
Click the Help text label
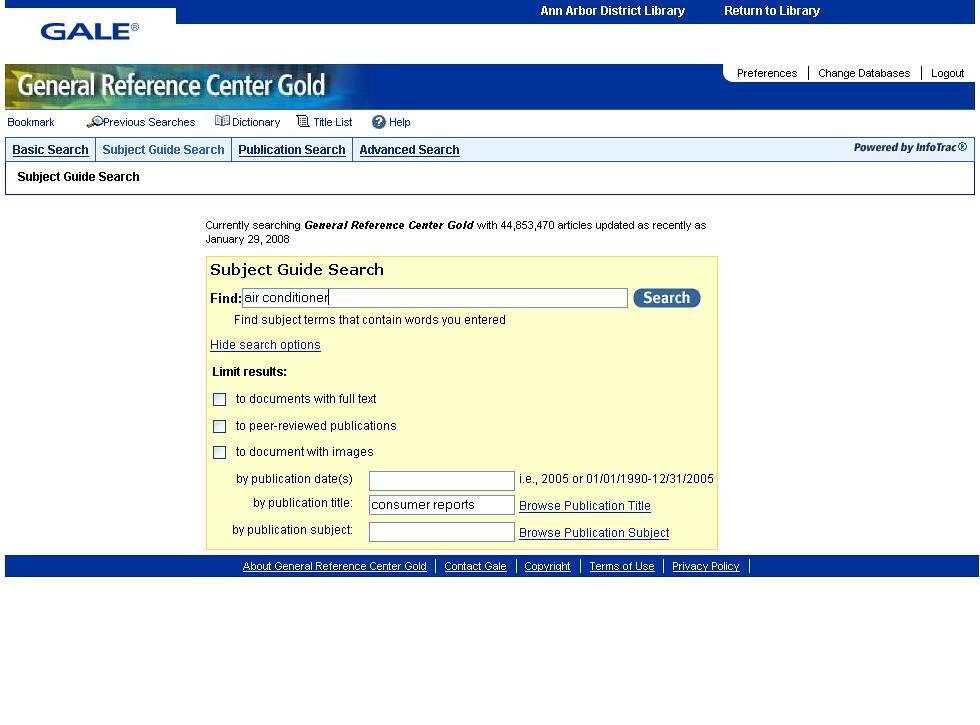(x=399, y=122)
